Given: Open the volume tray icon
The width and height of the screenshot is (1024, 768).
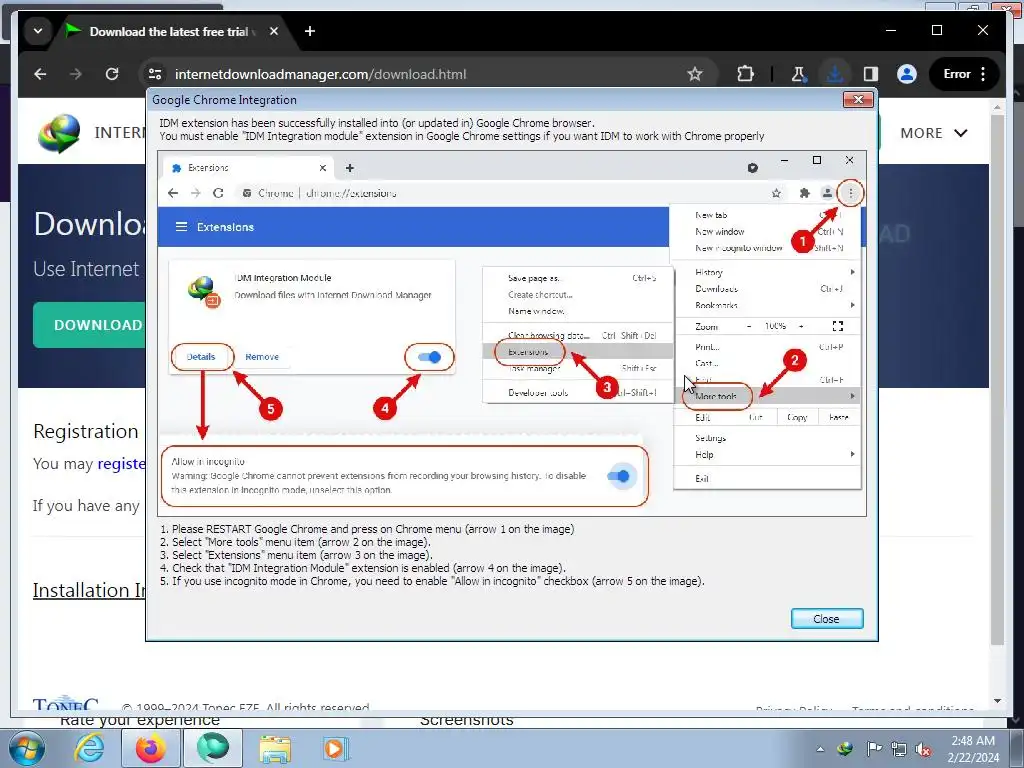Looking at the screenshot, I should 923,749.
